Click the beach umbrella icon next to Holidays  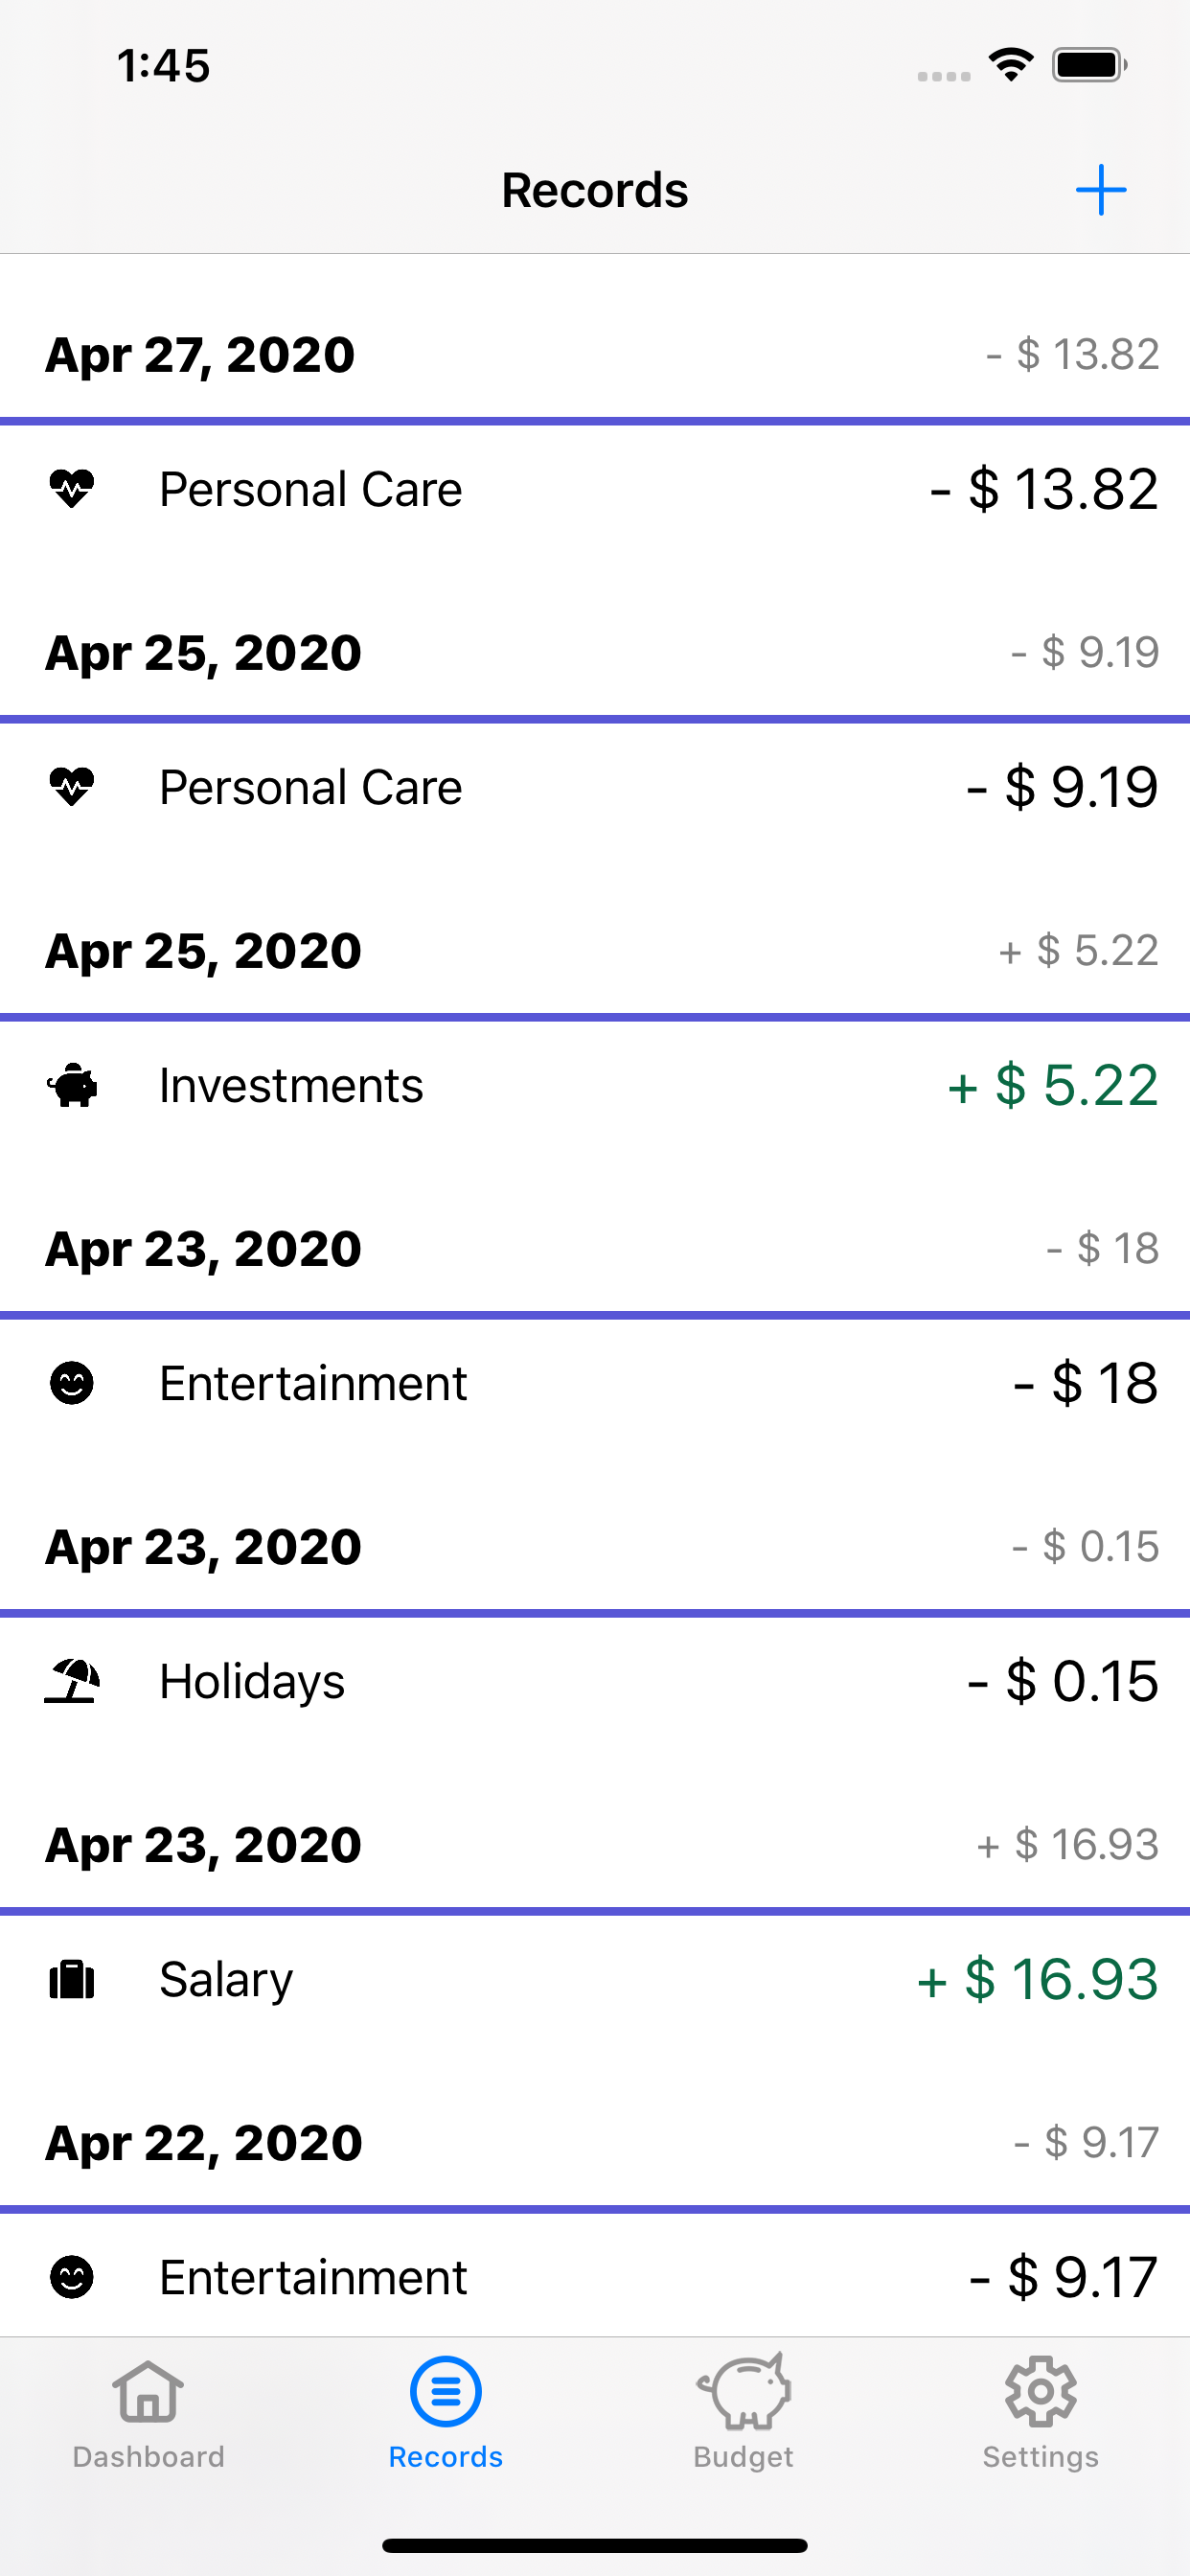pyautogui.click(x=72, y=1681)
